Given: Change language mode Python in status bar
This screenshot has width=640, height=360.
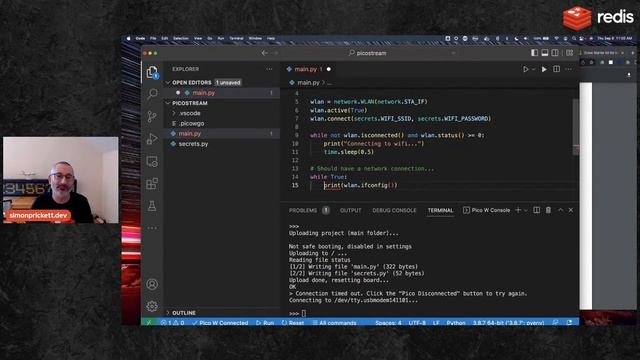Looking at the screenshot, I should [x=456, y=322].
